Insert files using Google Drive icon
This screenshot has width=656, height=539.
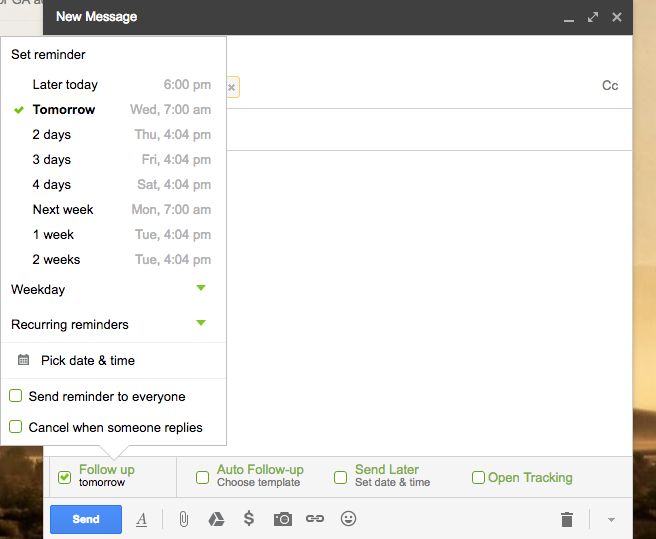point(215,519)
